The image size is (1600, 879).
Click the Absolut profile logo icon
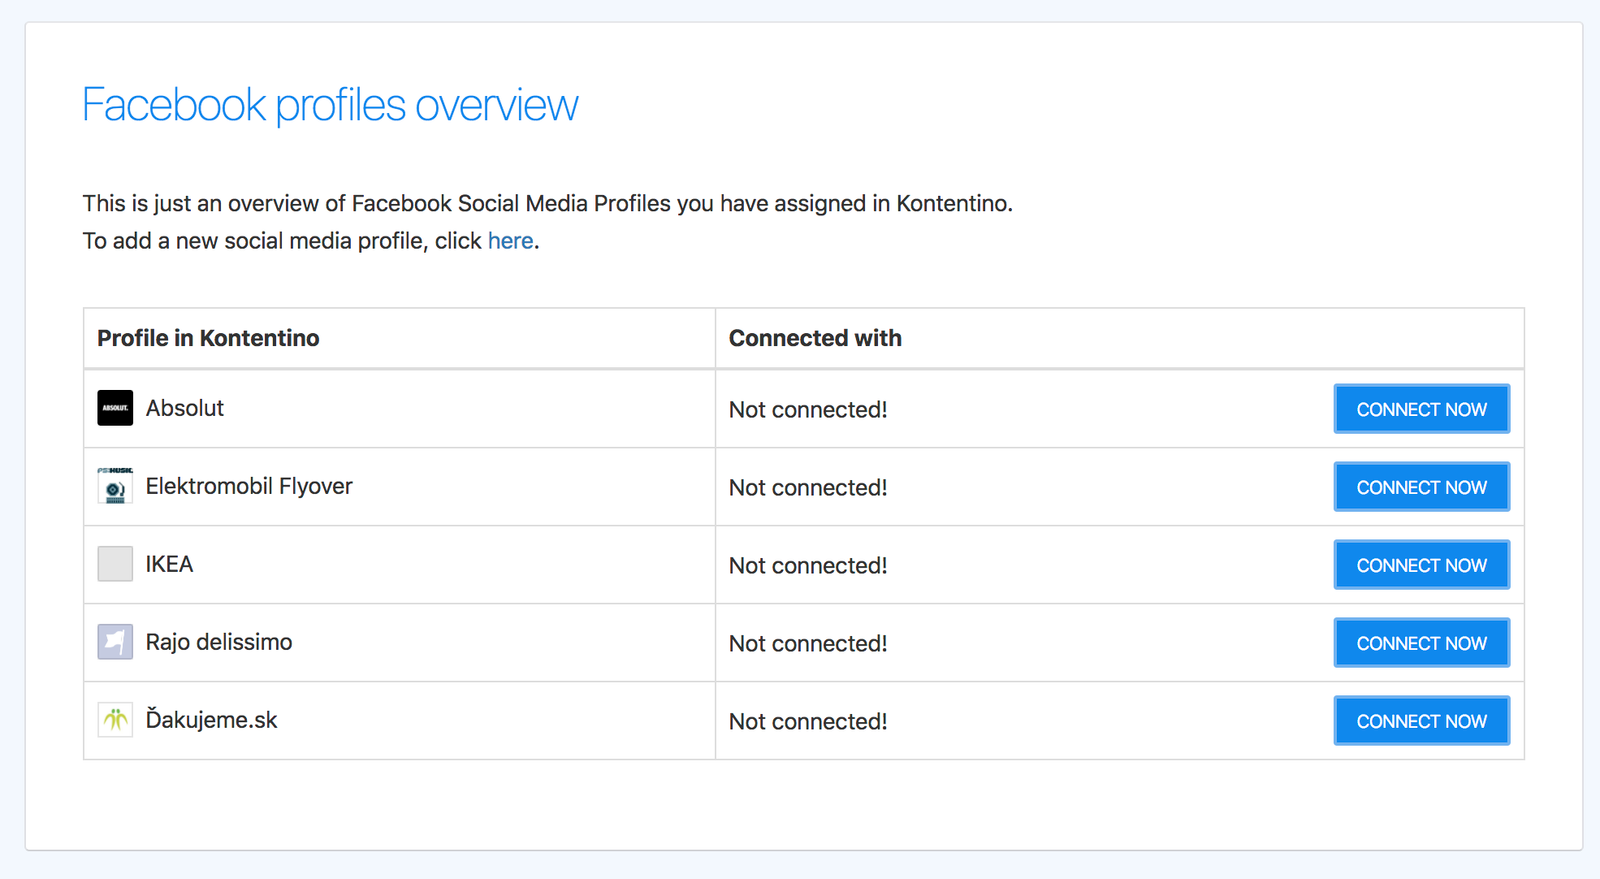(115, 408)
